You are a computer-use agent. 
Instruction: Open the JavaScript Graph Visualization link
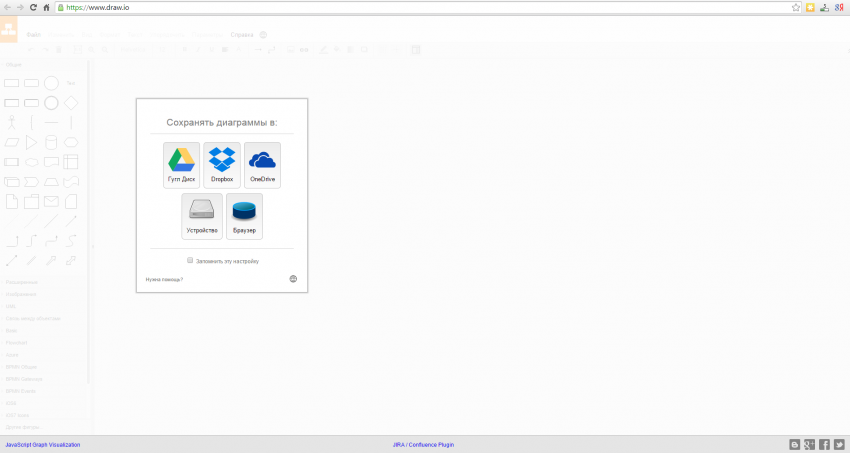42,444
